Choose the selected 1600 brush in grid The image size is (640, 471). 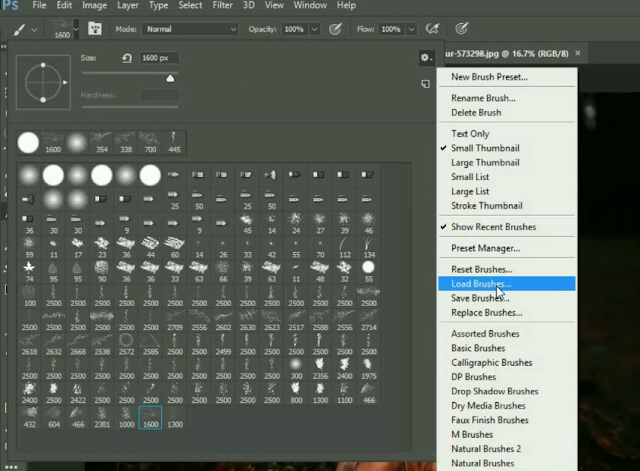[150, 418]
